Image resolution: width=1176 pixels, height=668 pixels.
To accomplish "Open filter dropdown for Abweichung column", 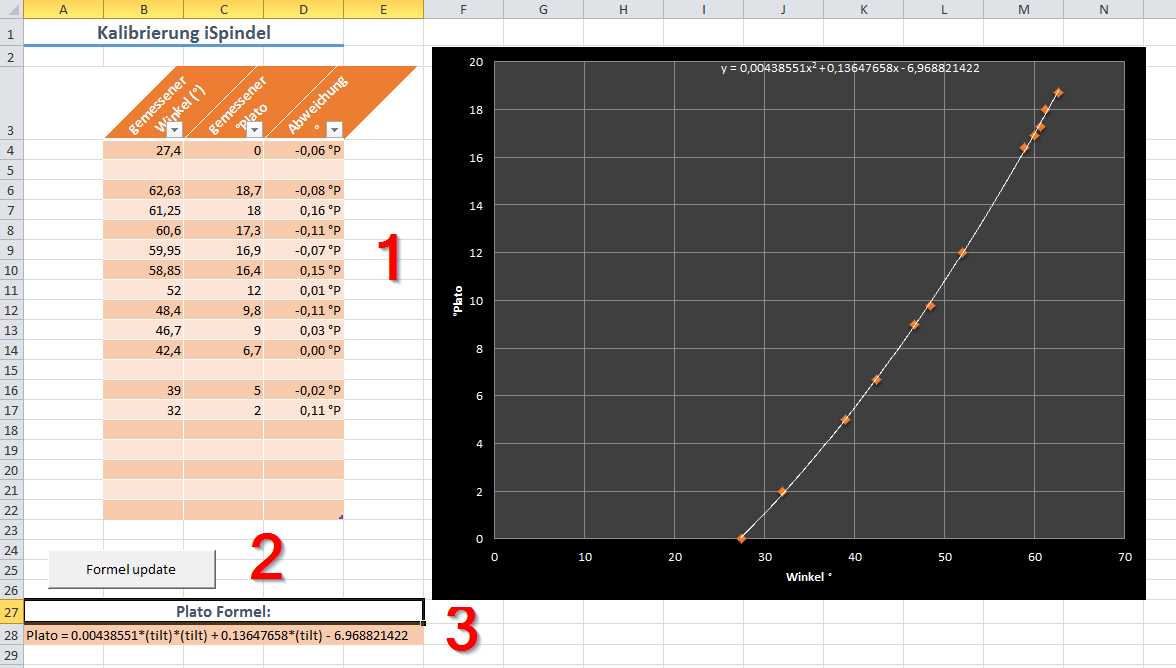I will point(334,130).
